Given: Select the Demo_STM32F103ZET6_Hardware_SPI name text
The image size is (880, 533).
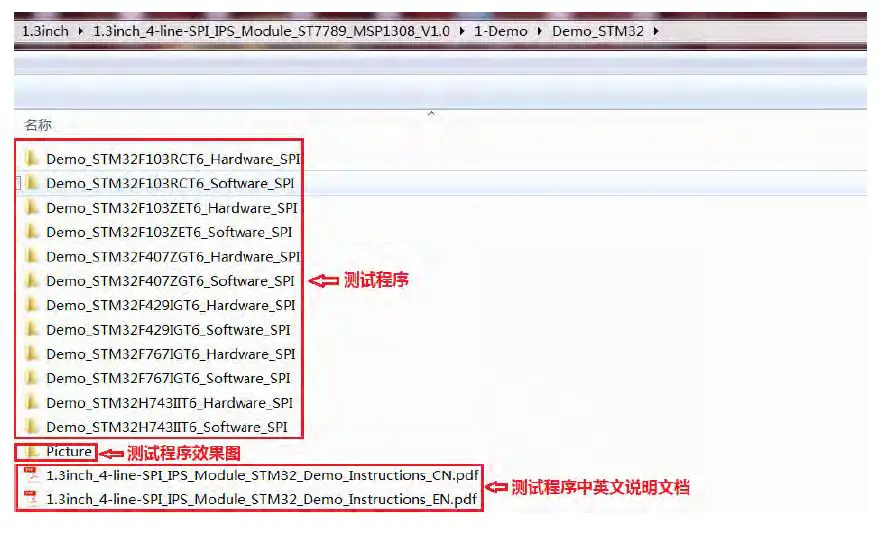Looking at the screenshot, I should tap(172, 208).
